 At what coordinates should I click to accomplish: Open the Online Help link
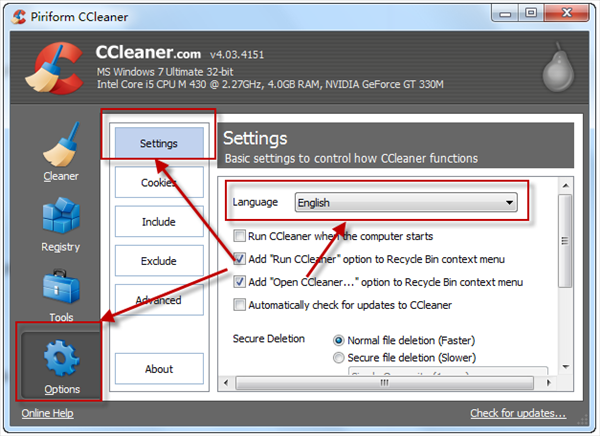(47, 413)
